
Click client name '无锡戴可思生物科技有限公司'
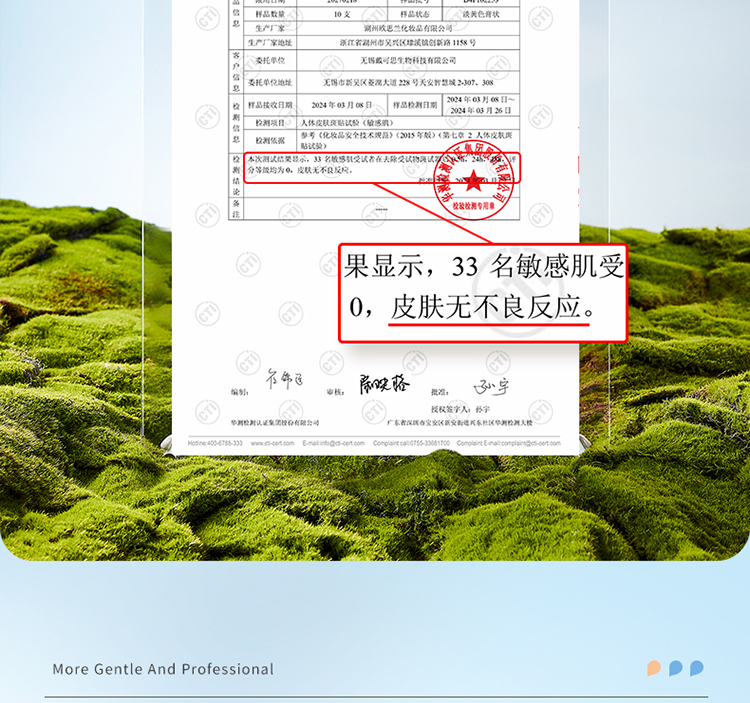click(408, 61)
